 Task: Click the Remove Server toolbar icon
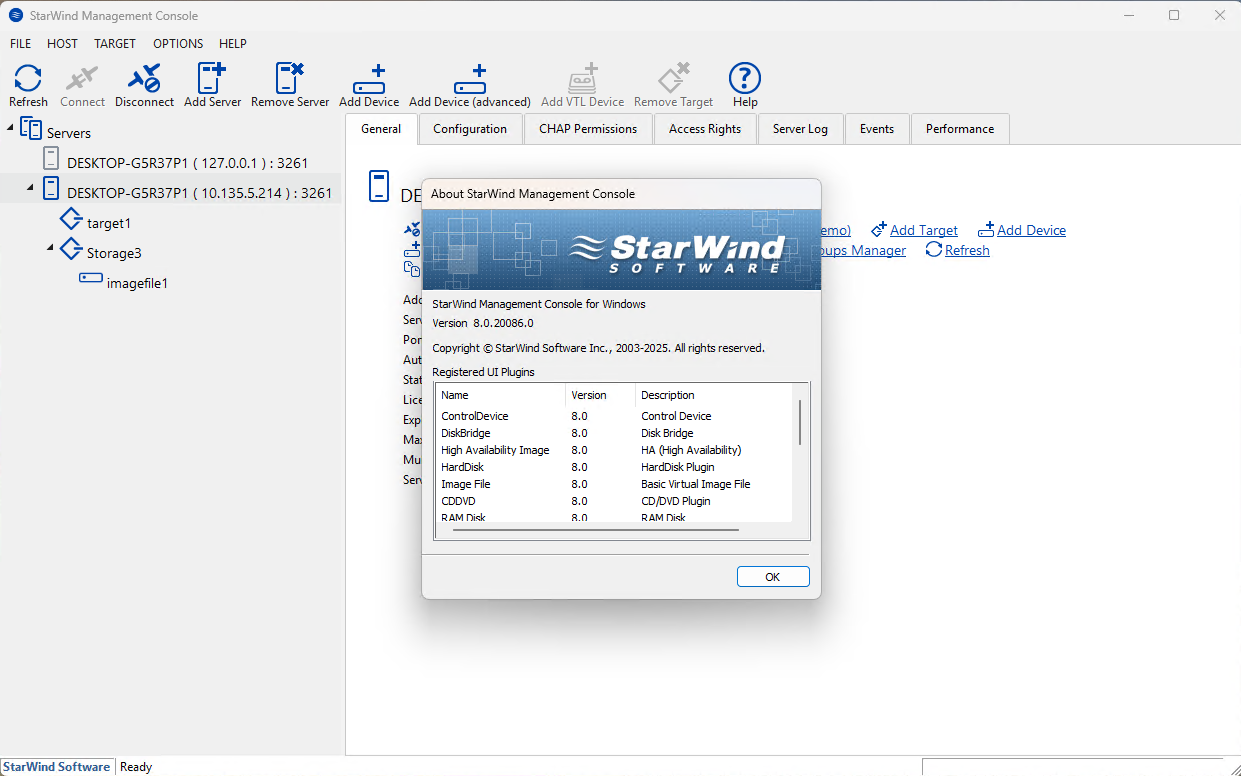click(290, 78)
